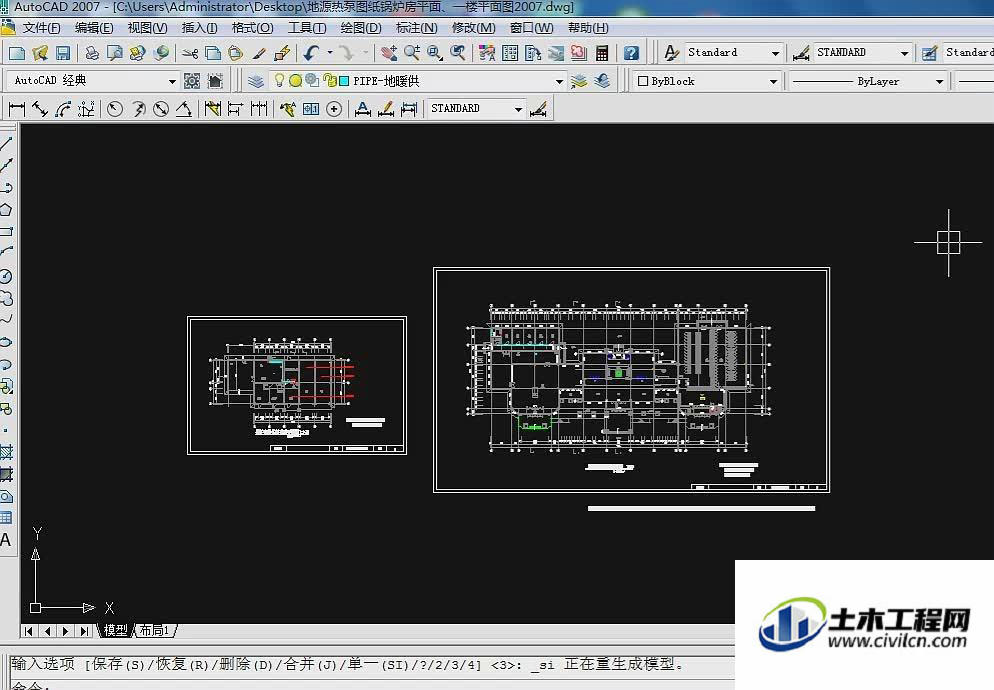
Task: Click the Aligned dimension tool
Action: 39,109
